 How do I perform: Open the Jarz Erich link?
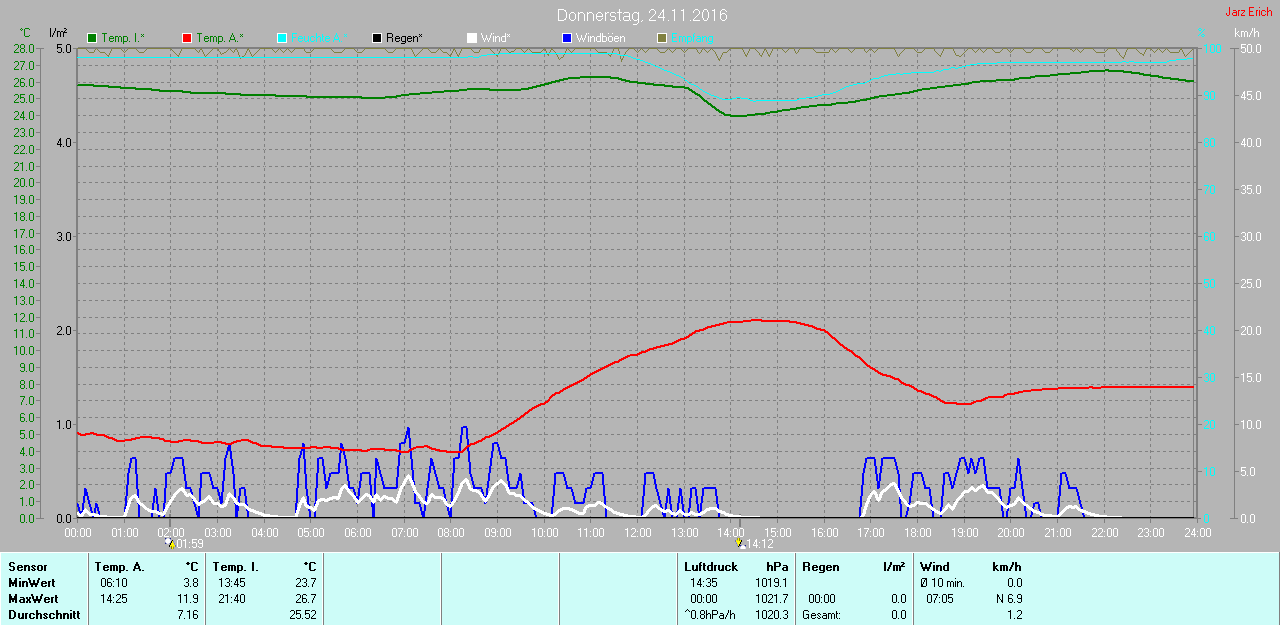(x=1249, y=12)
